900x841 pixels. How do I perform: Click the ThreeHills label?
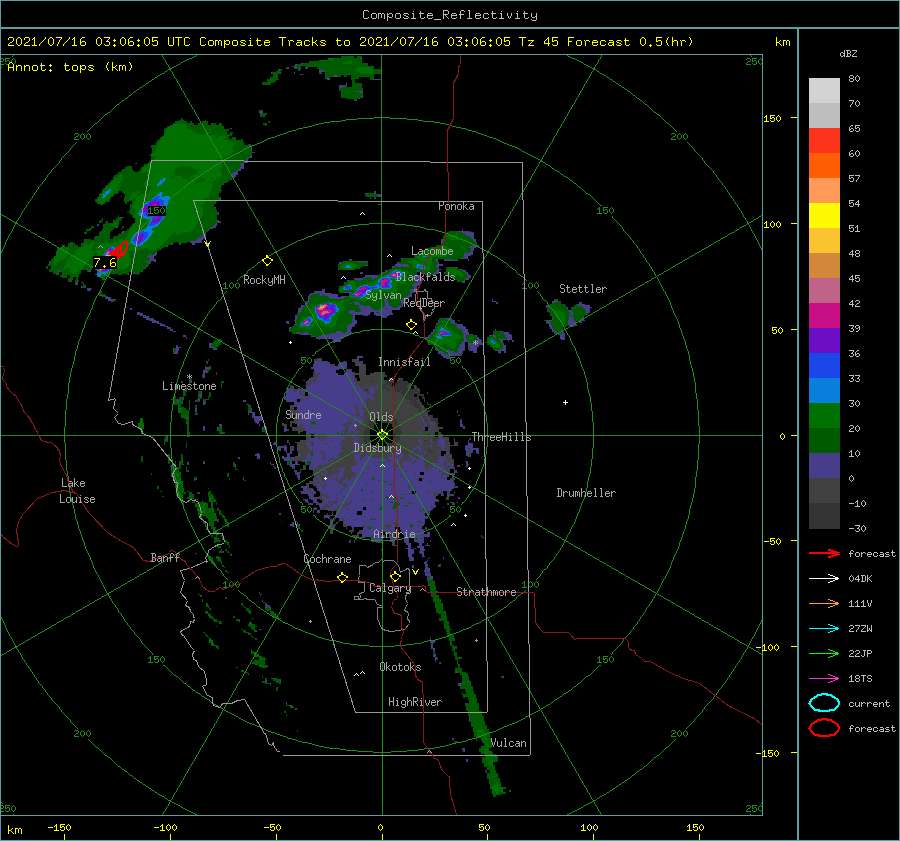click(x=501, y=437)
